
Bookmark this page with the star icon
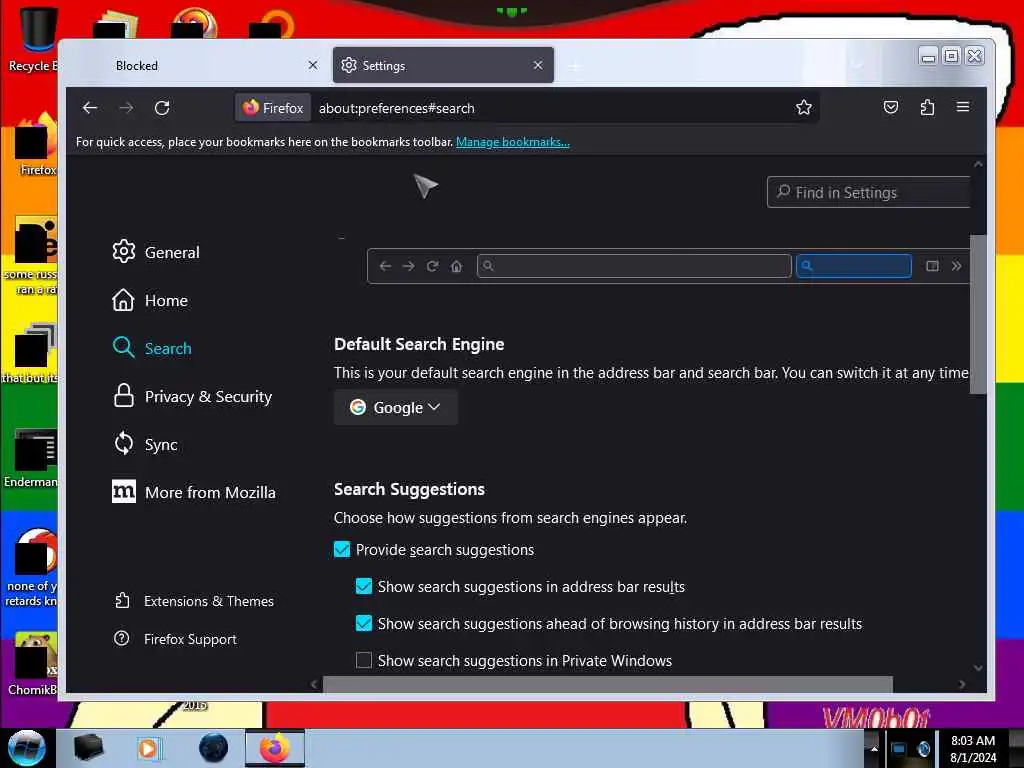(x=803, y=107)
